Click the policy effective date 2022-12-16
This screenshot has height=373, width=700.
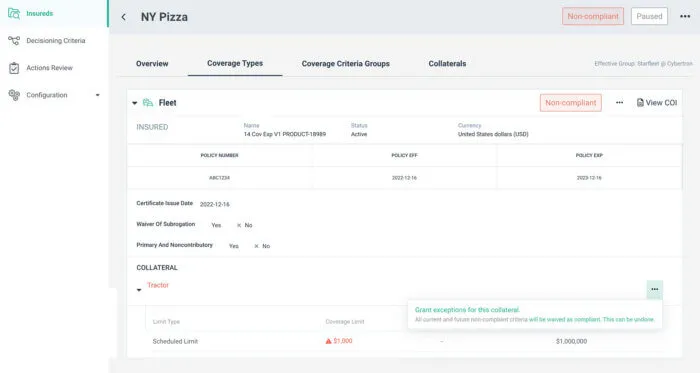404,178
